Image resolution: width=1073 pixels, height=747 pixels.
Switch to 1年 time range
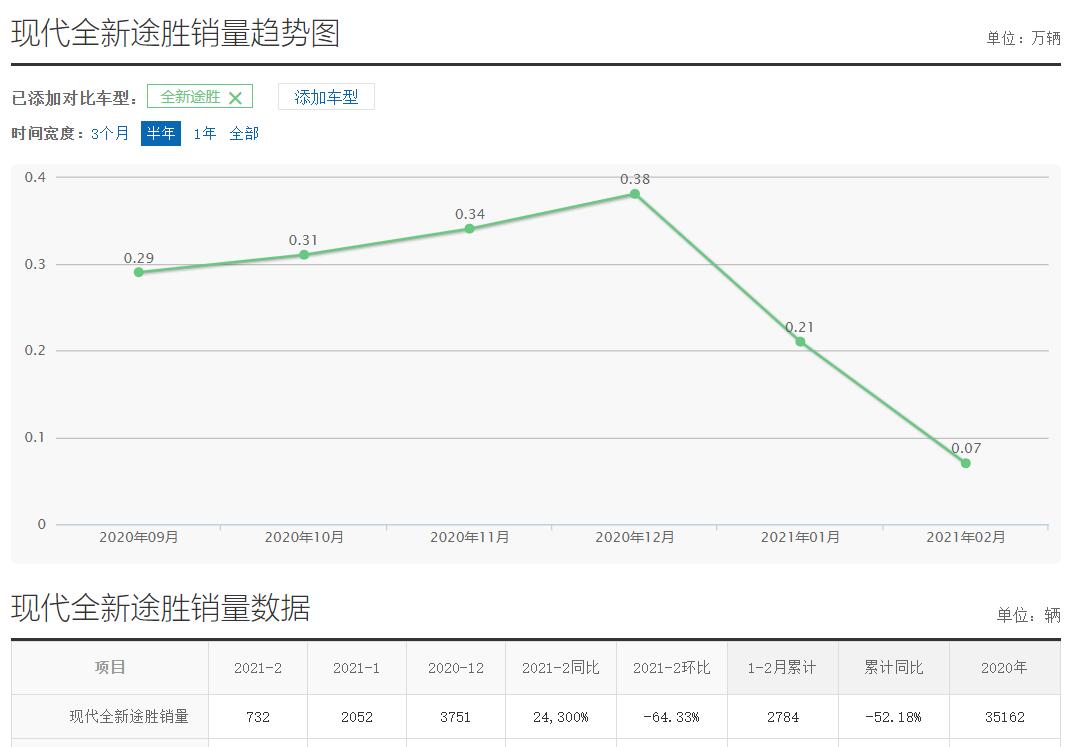pyautogui.click(x=205, y=133)
